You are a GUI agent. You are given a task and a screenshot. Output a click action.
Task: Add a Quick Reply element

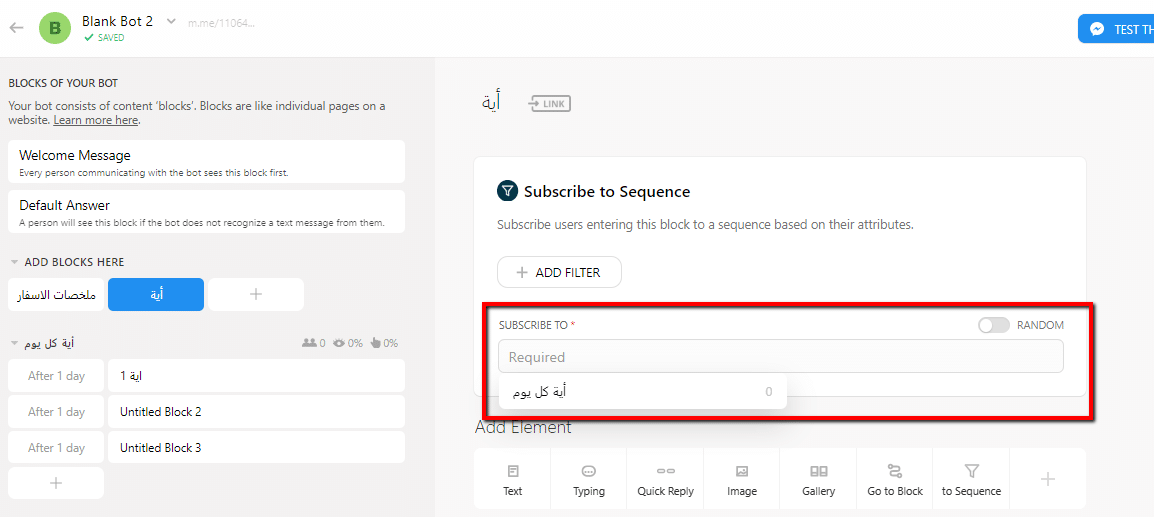tap(665, 479)
